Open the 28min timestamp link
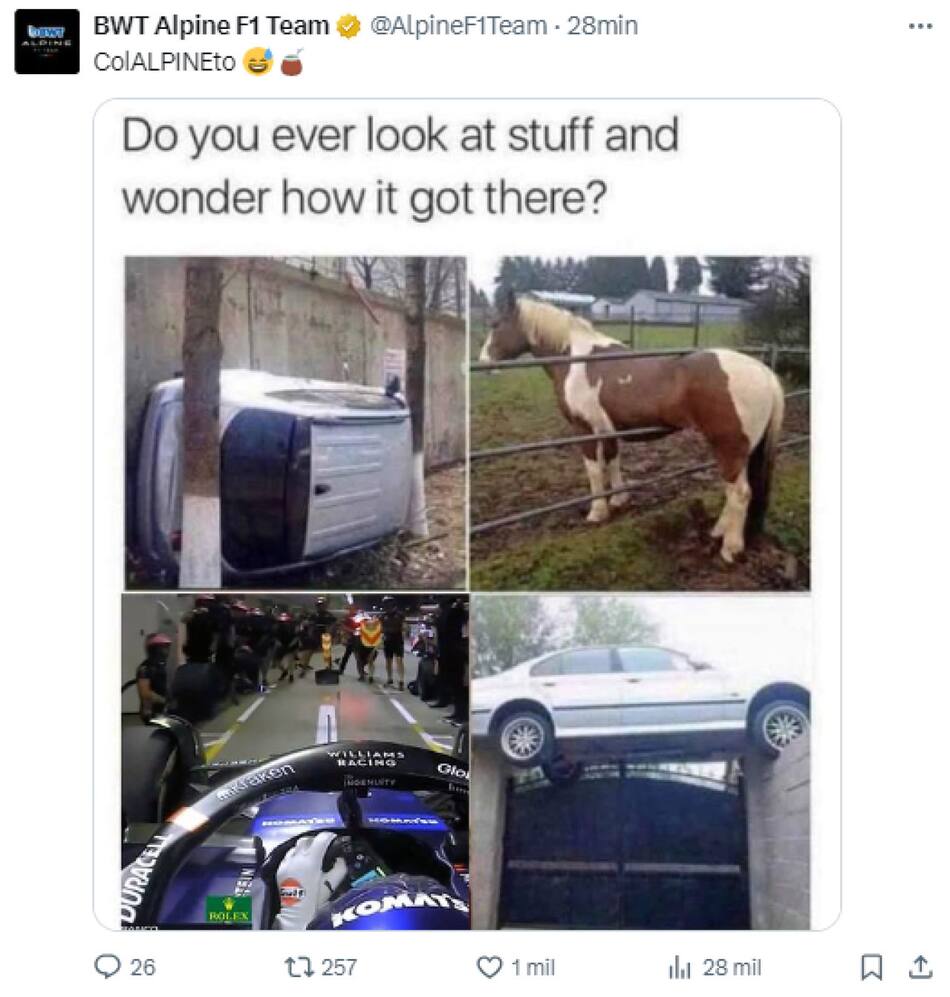 602,26
